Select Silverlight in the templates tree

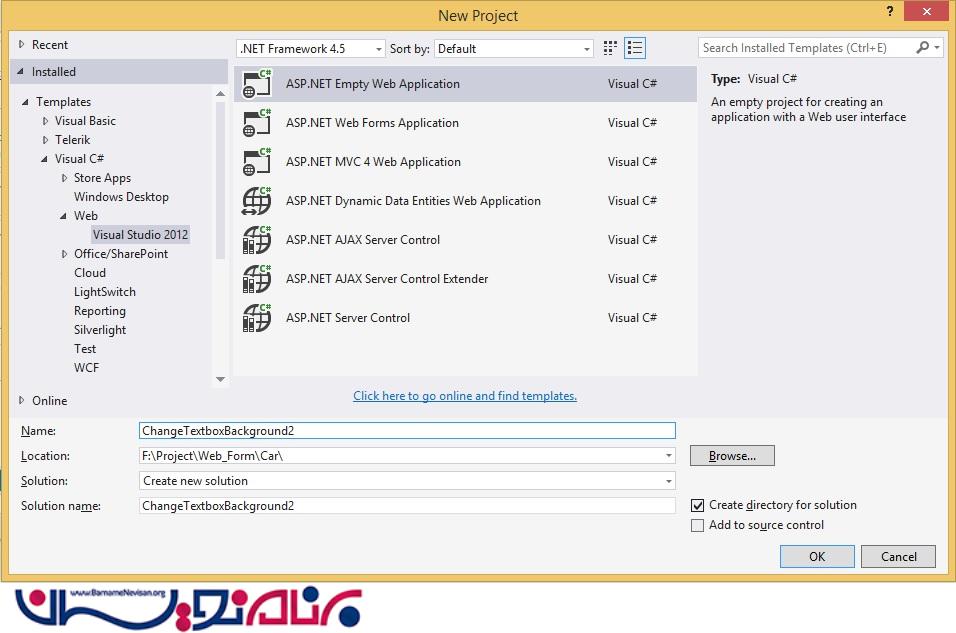[x=100, y=330]
